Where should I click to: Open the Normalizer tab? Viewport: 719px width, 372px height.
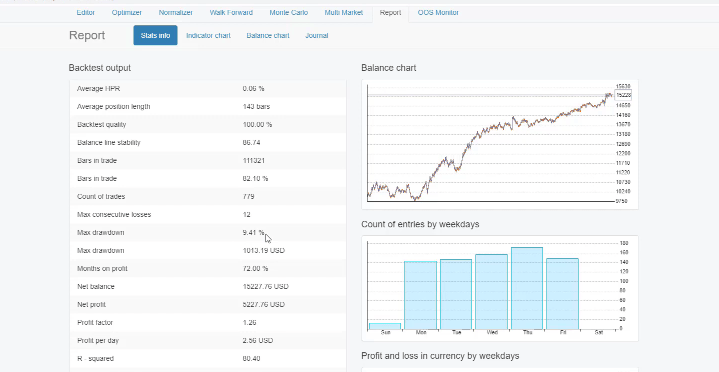tap(176, 12)
